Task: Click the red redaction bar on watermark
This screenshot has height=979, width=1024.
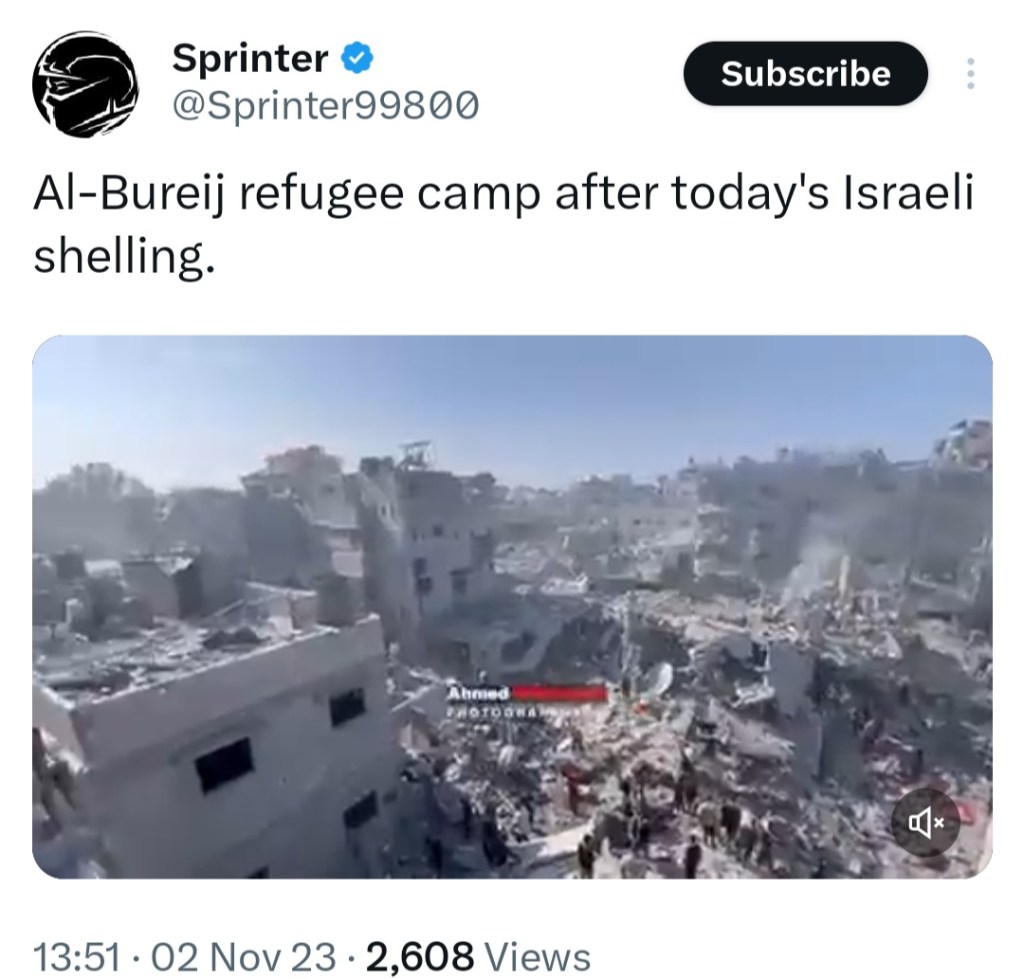Action: [x=559, y=693]
